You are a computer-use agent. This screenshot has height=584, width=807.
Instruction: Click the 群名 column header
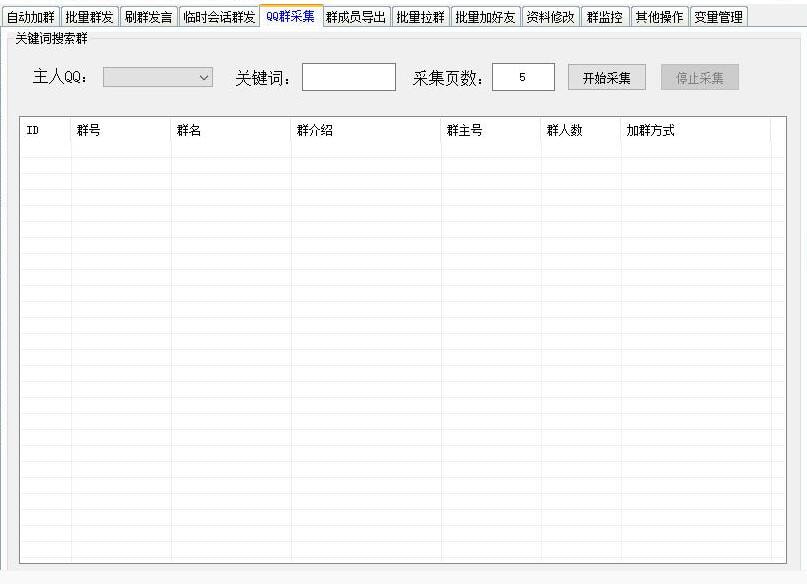pos(231,130)
